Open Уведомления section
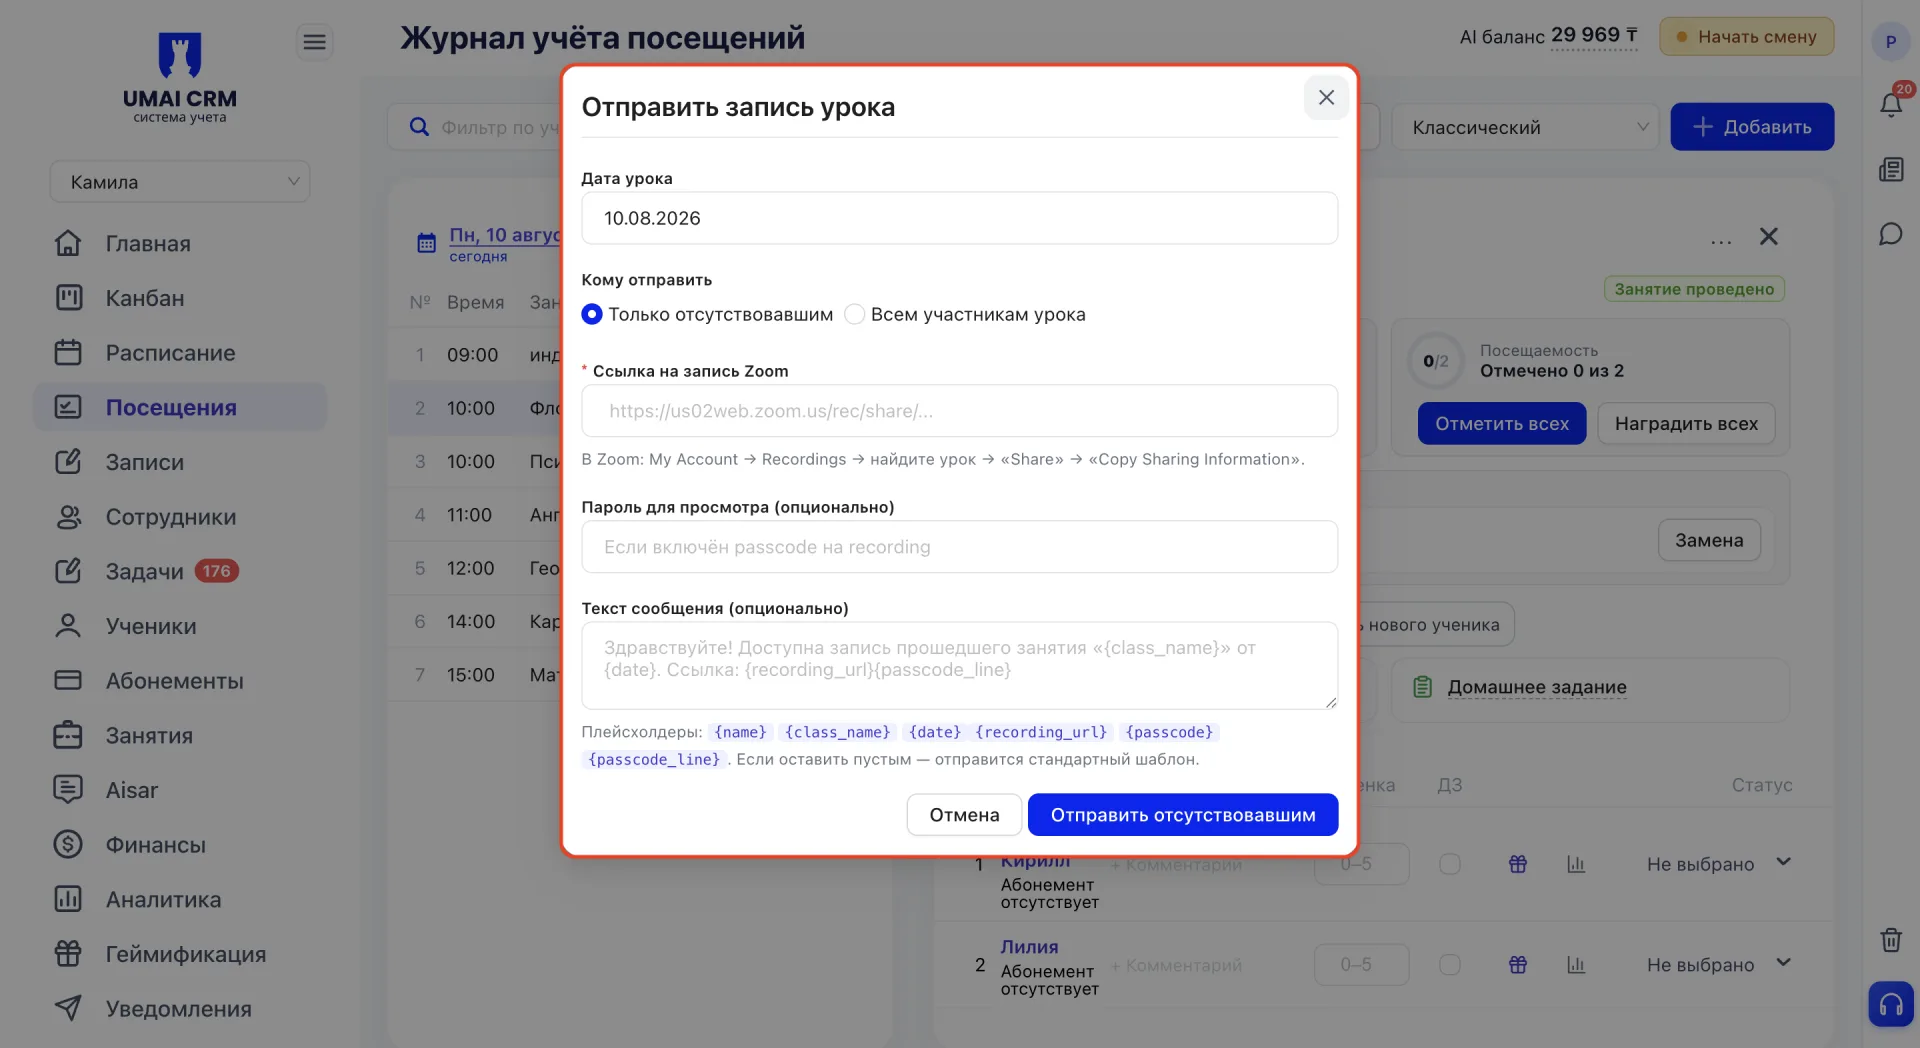This screenshot has height=1048, width=1920. tap(179, 1009)
